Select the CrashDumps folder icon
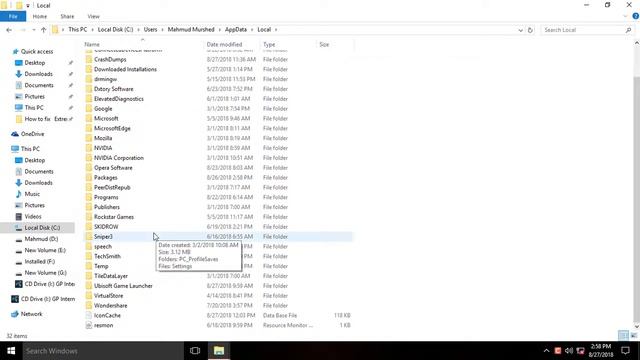Viewport: 640px width, 360px height. (89, 59)
